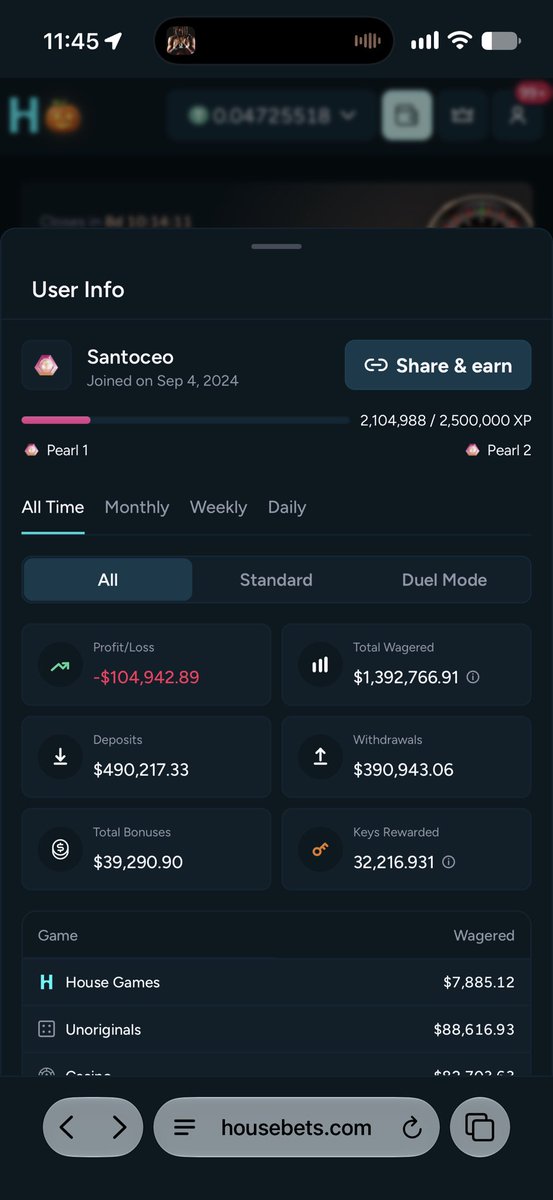The width and height of the screenshot is (553, 1200).
Task: Switch to the Weekly tab
Action: coord(218,507)
